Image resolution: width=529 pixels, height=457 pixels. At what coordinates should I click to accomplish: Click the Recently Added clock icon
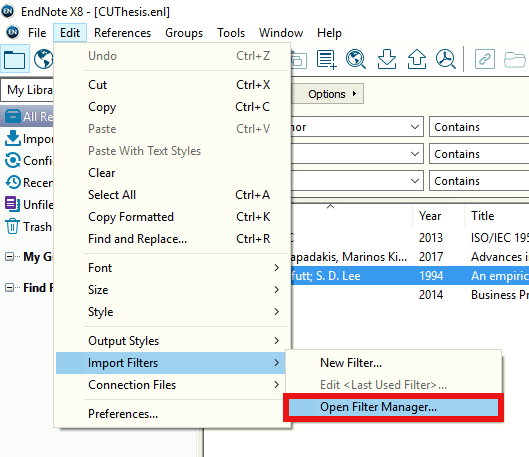(x=13, y=182)
